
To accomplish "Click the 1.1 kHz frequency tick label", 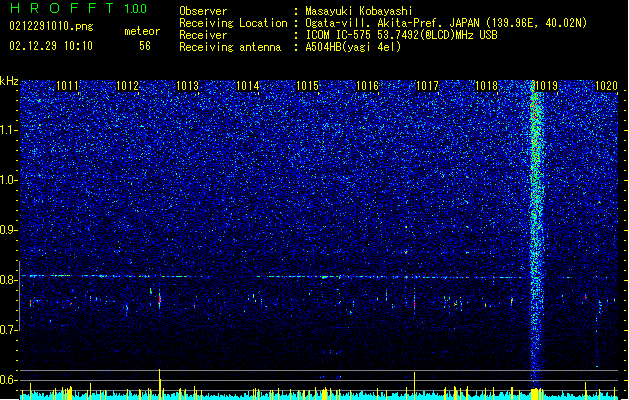I will pos(8,130).
